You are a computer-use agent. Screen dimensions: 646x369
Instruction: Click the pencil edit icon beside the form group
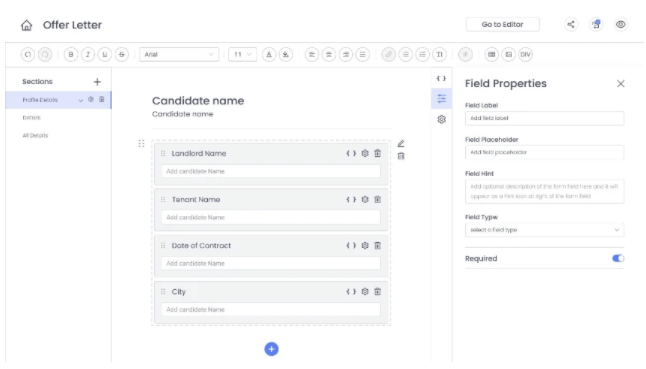401,144
